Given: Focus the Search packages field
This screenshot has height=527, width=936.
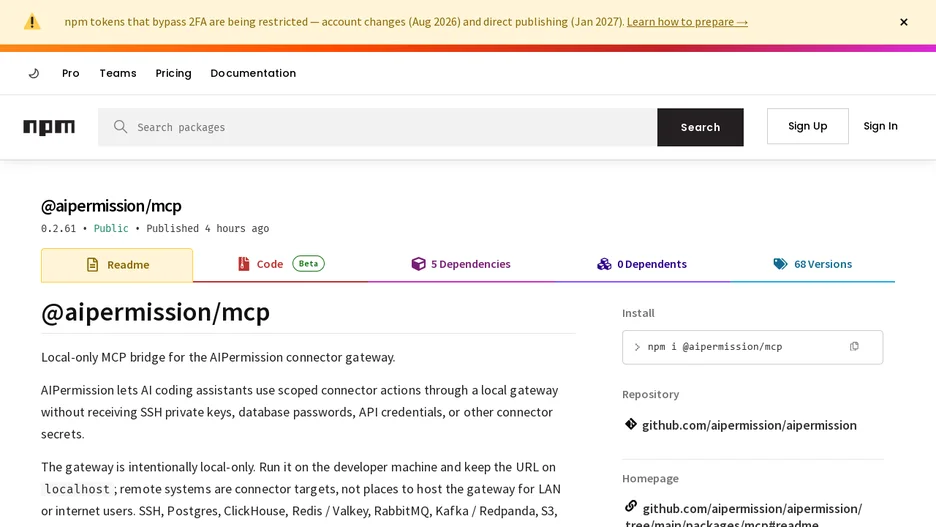Looking at the screenshot, I should coord(377,127).
